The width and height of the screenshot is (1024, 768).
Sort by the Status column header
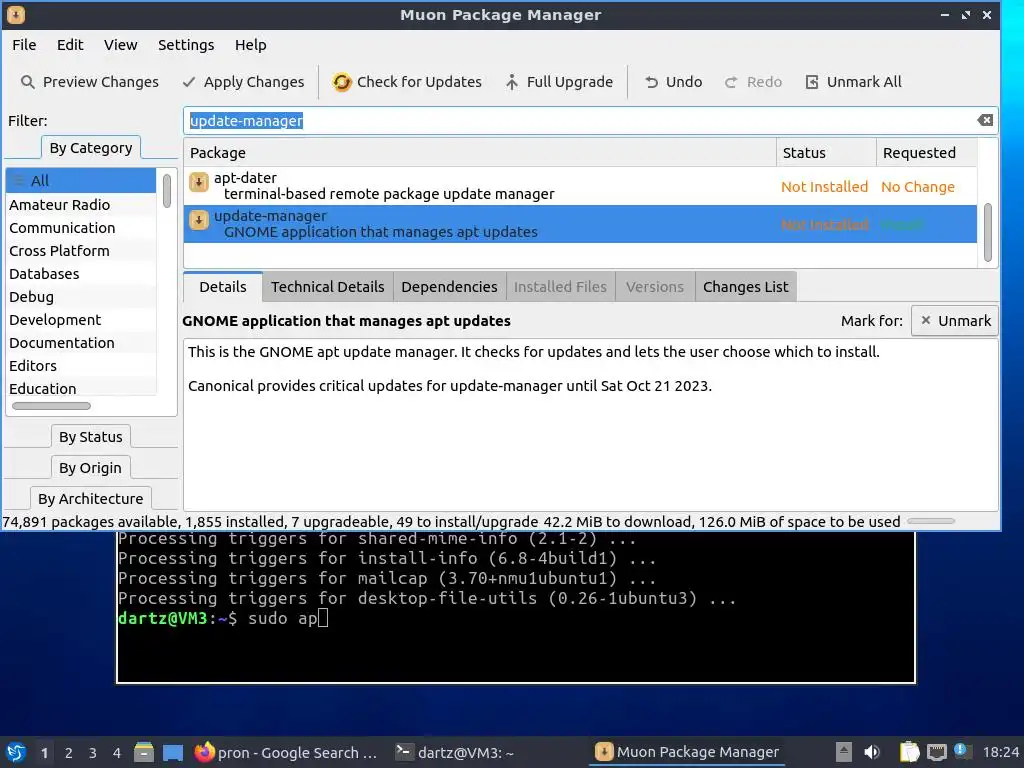[x=826, y=153]
